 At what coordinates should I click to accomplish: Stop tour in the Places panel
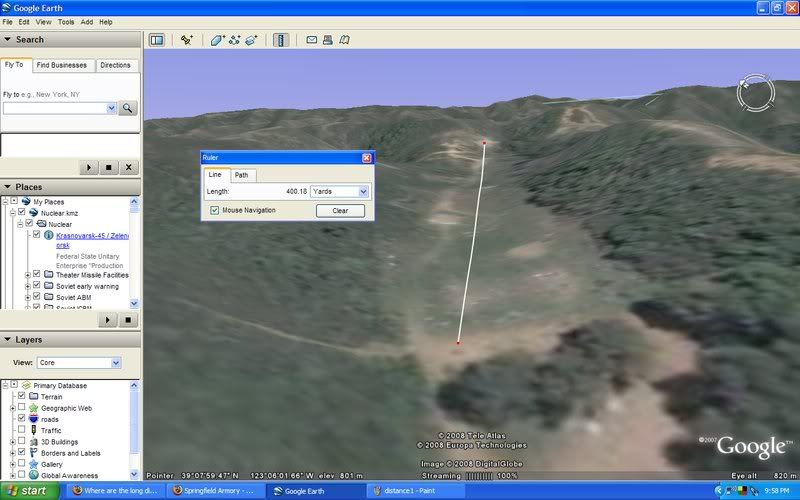pyautogui.click(x=128, y=320)
